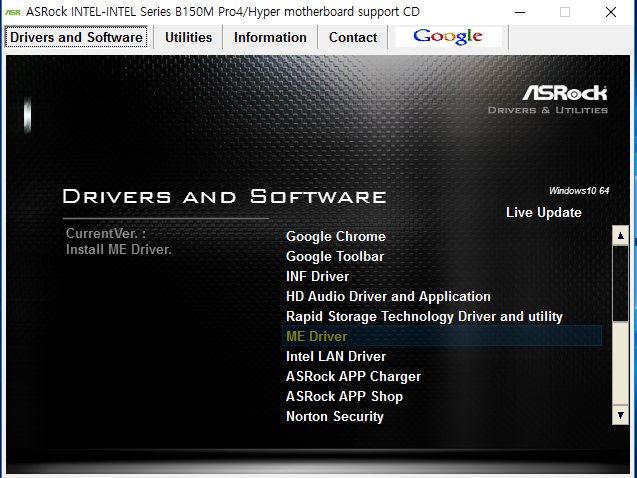The height and width of the screenshot is (478, 637).
Task: Select Norton Security in the list
Action: pyautogui.click(x=334, y=417)
